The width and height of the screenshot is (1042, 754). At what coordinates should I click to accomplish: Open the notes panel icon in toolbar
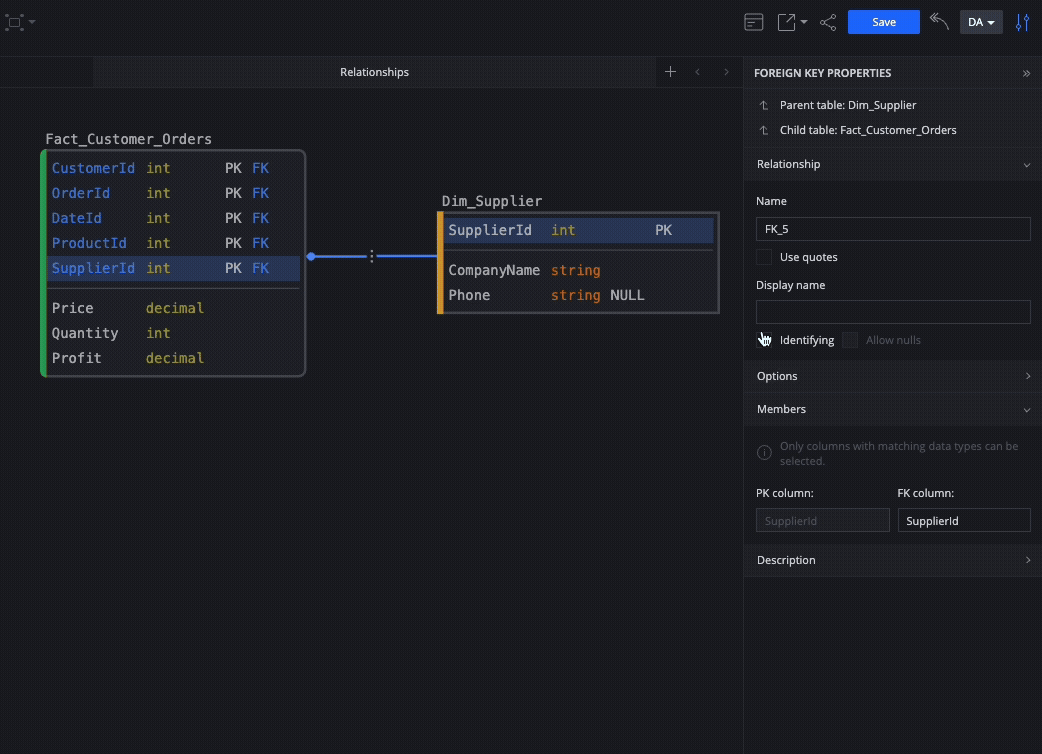754,23
